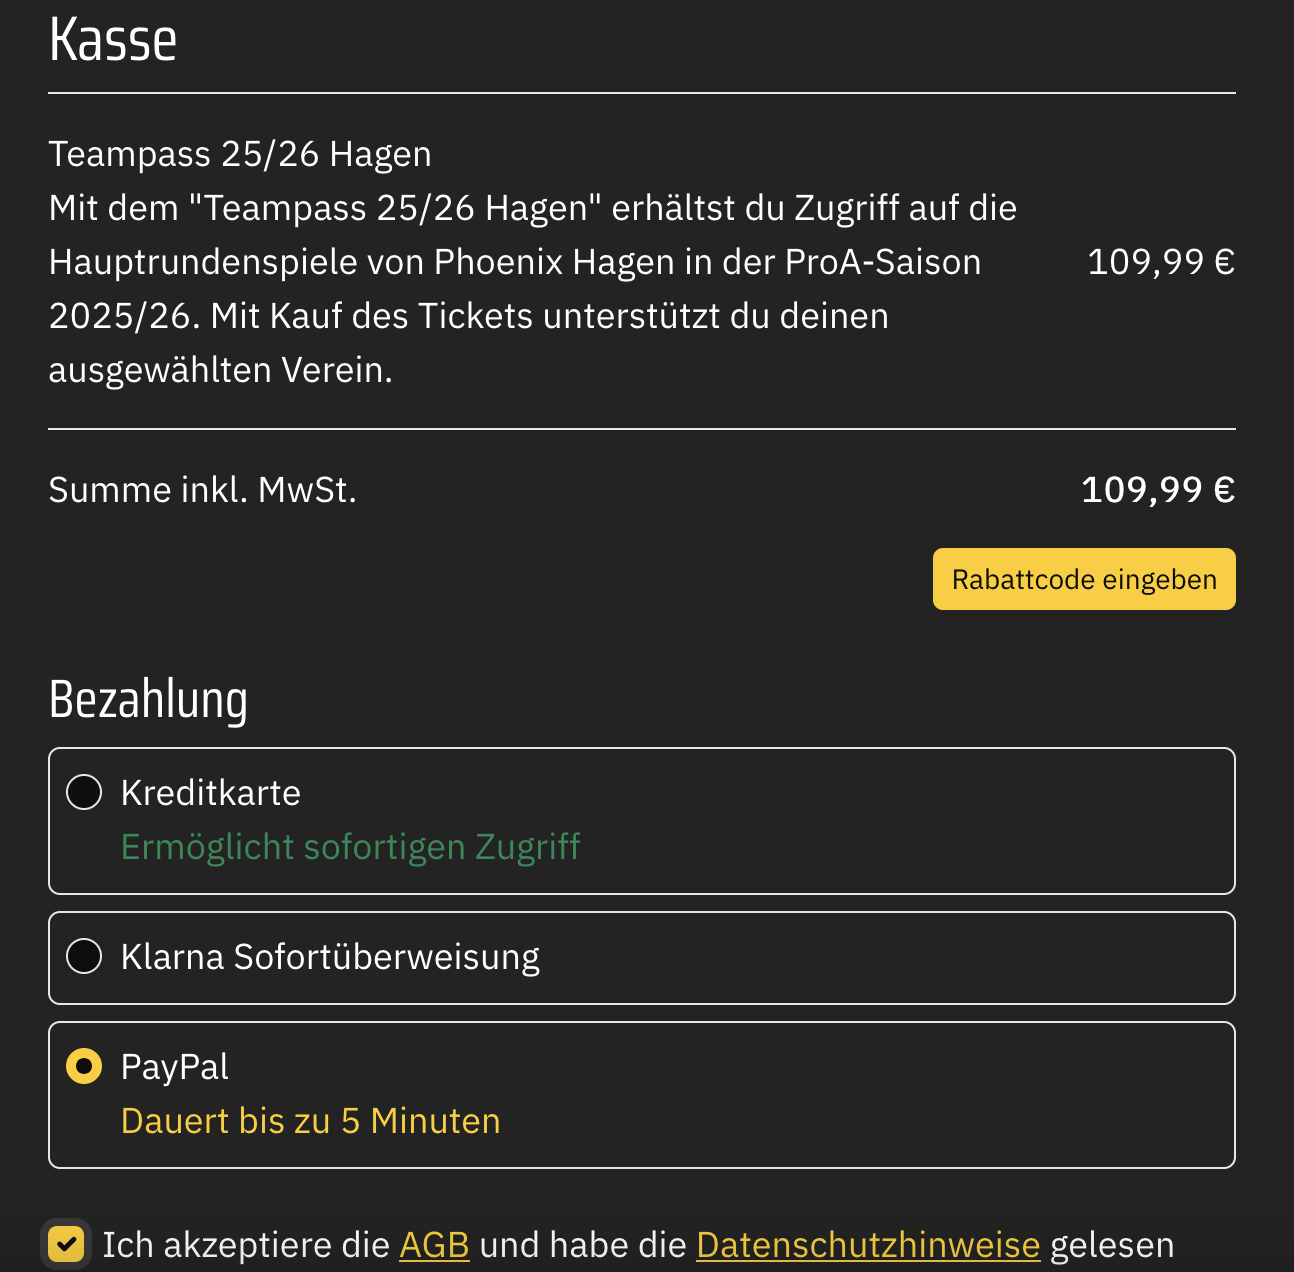Click the 'Ich akzeptiere die' checkbox label text
Screen dimensions: 1294x1272
click(x=245, y=1246)
